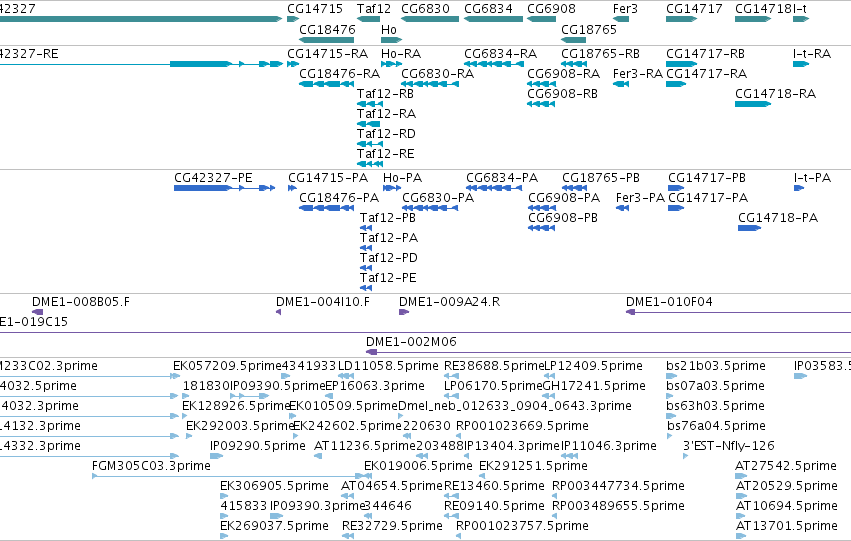The width and height of the screenshot is (851, 541).
Task: Open transcript CG6834-RA
Action: pyautogui.click(x=500, y=54)
